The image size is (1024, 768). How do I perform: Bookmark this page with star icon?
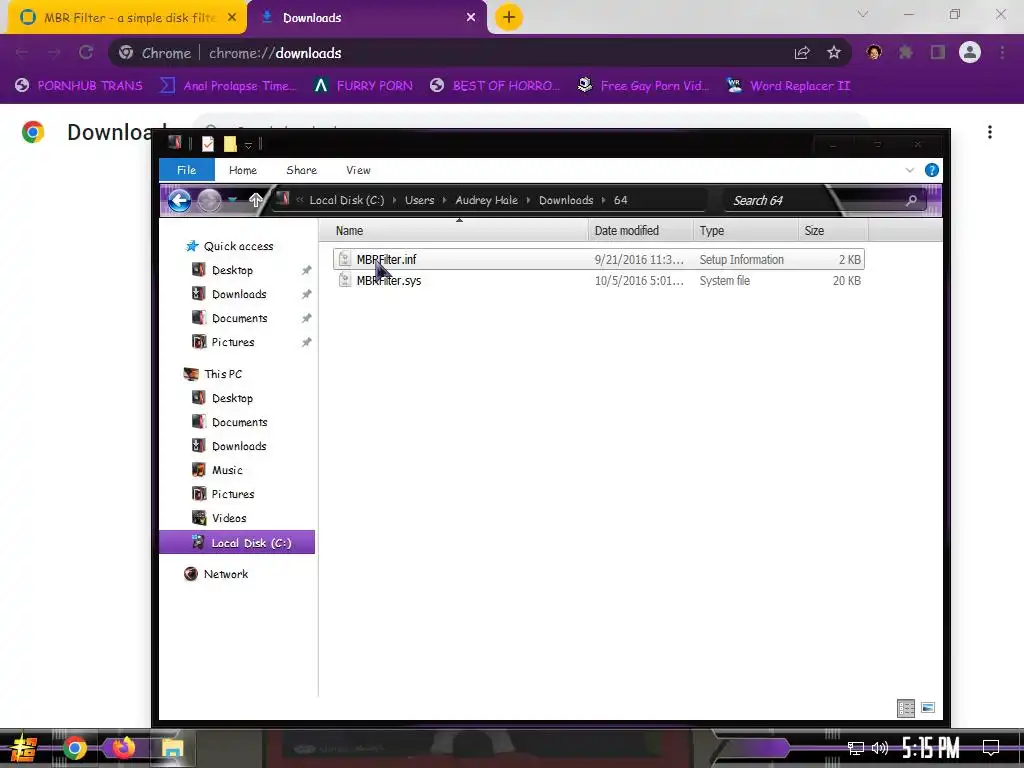[x=833, y=53]
